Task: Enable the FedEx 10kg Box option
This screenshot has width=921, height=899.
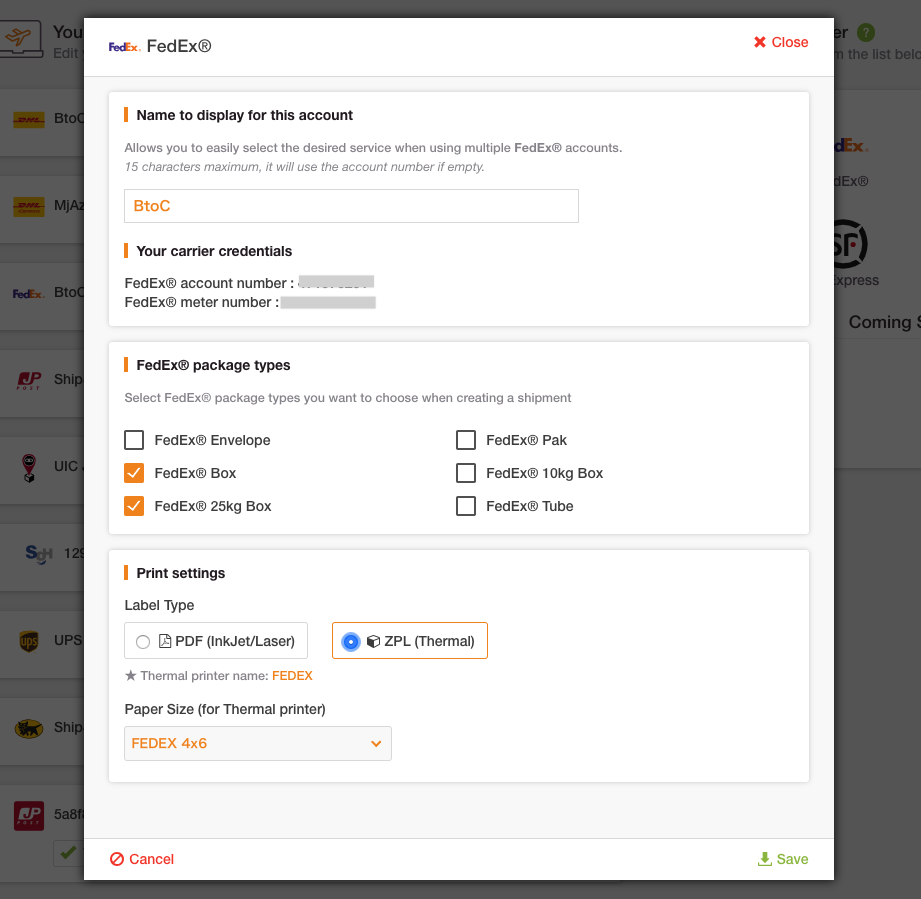Action: coord(466,473)
